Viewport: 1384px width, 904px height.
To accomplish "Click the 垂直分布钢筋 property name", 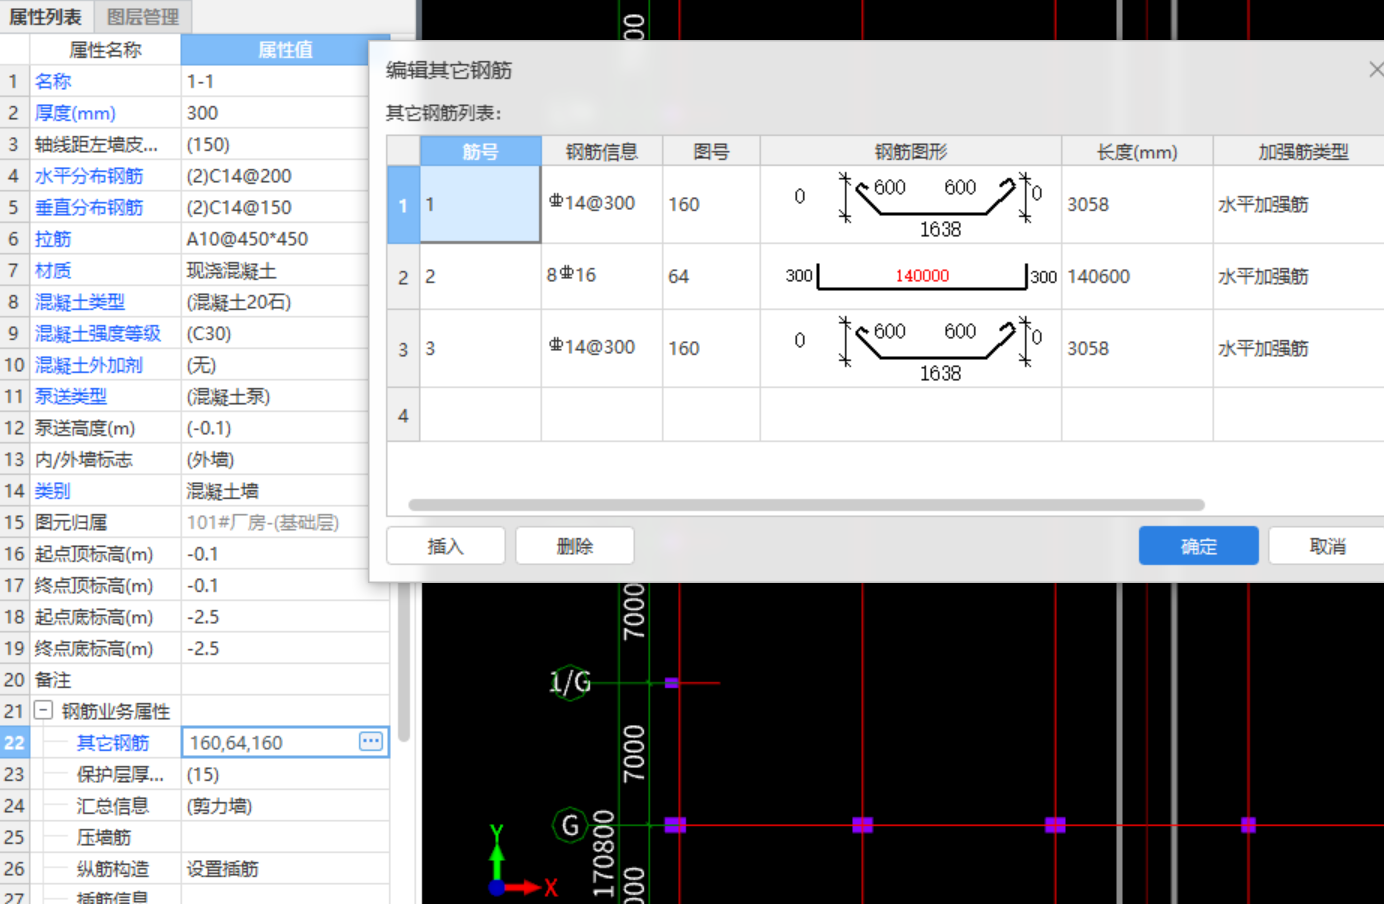I will 89,207.
